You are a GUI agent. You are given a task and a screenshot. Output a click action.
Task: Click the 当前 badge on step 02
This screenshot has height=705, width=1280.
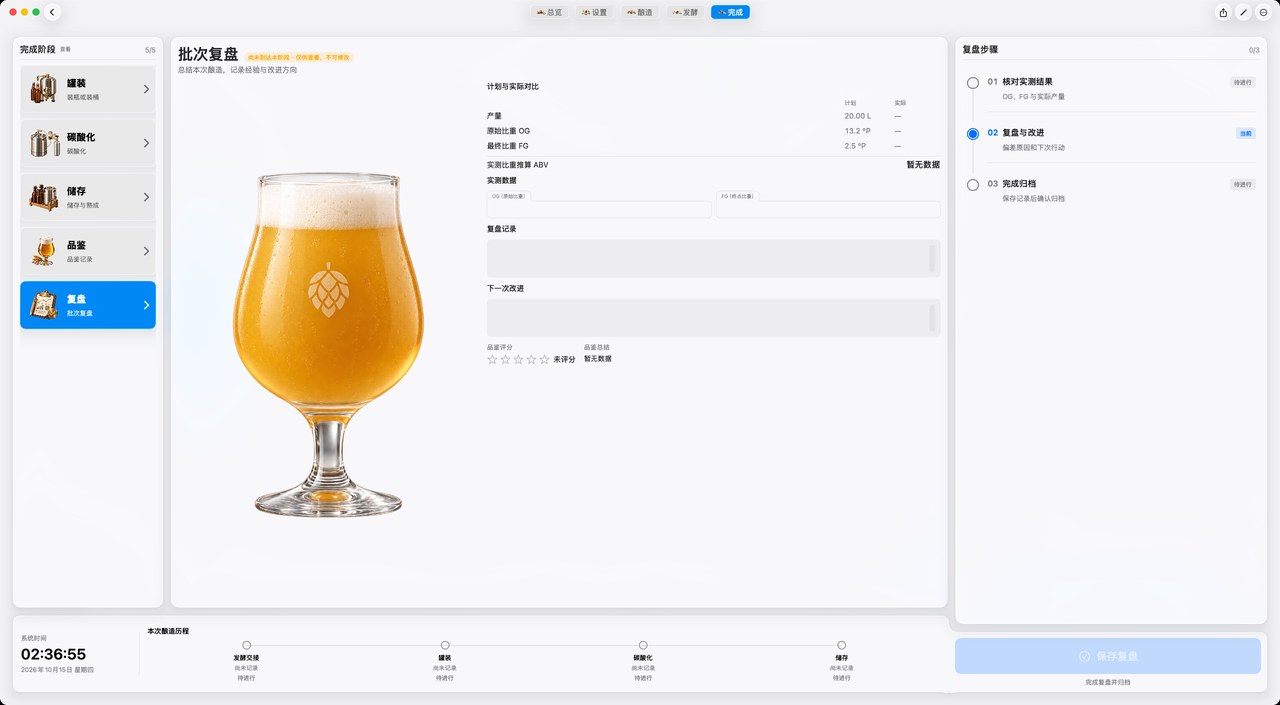point(1245,133)
